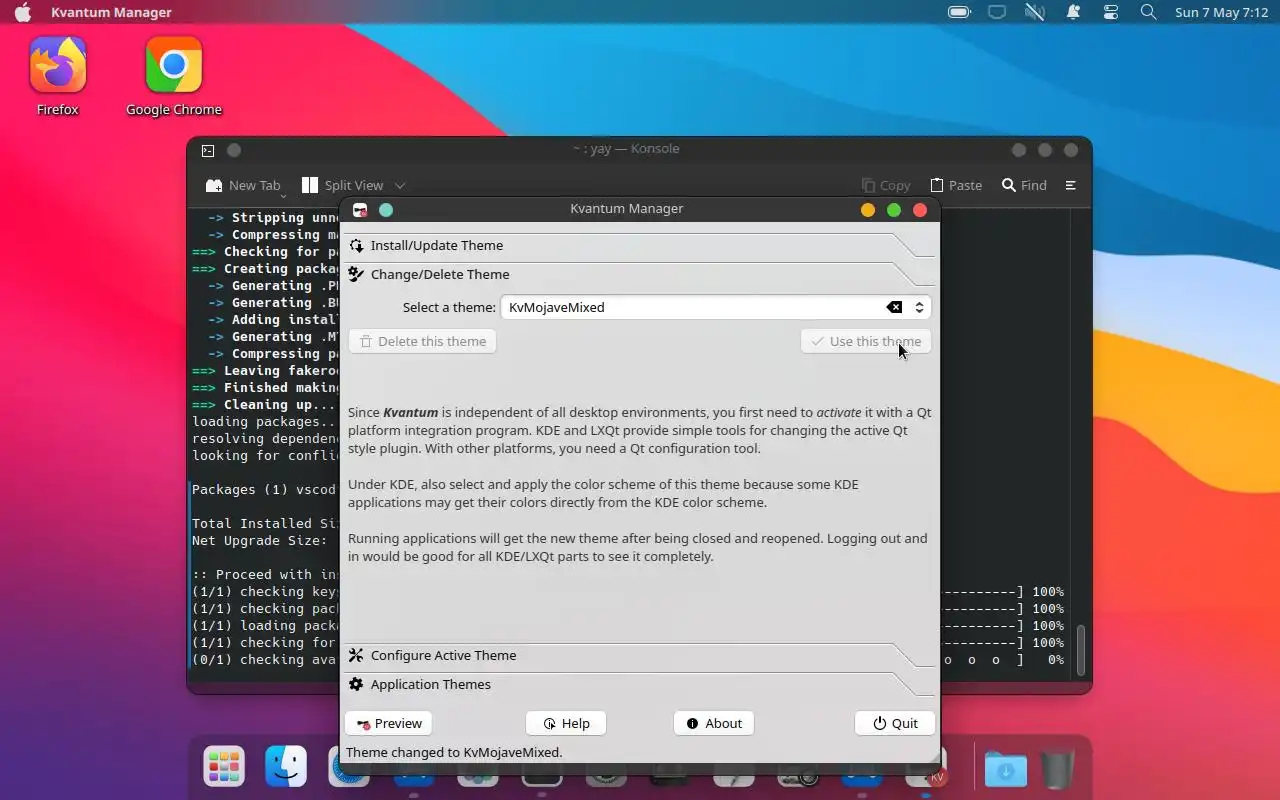Open the control center toggles icon
The image size is (1280, 800).
(x=1111, y=12)
